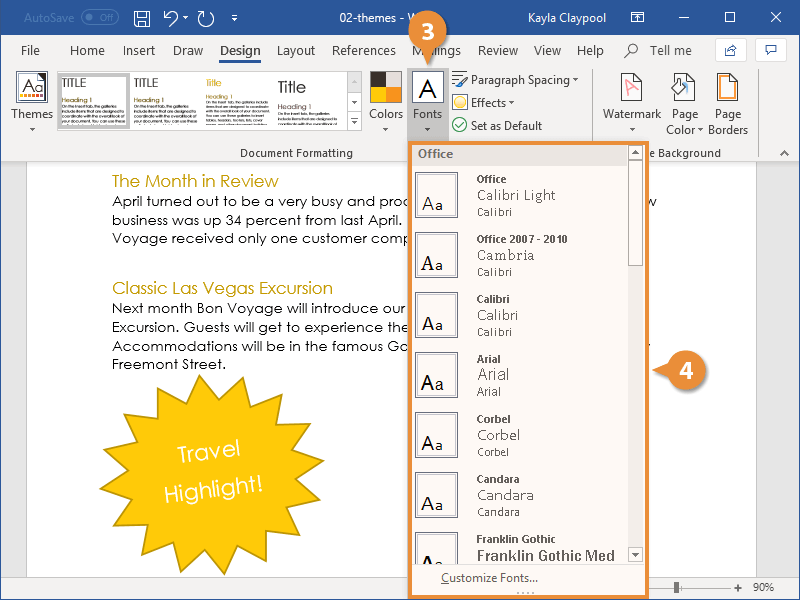The height and width of the screenshot is (600, 800).
Task: Click Customize Fonts at the bottom
Action: coord(490,577)
